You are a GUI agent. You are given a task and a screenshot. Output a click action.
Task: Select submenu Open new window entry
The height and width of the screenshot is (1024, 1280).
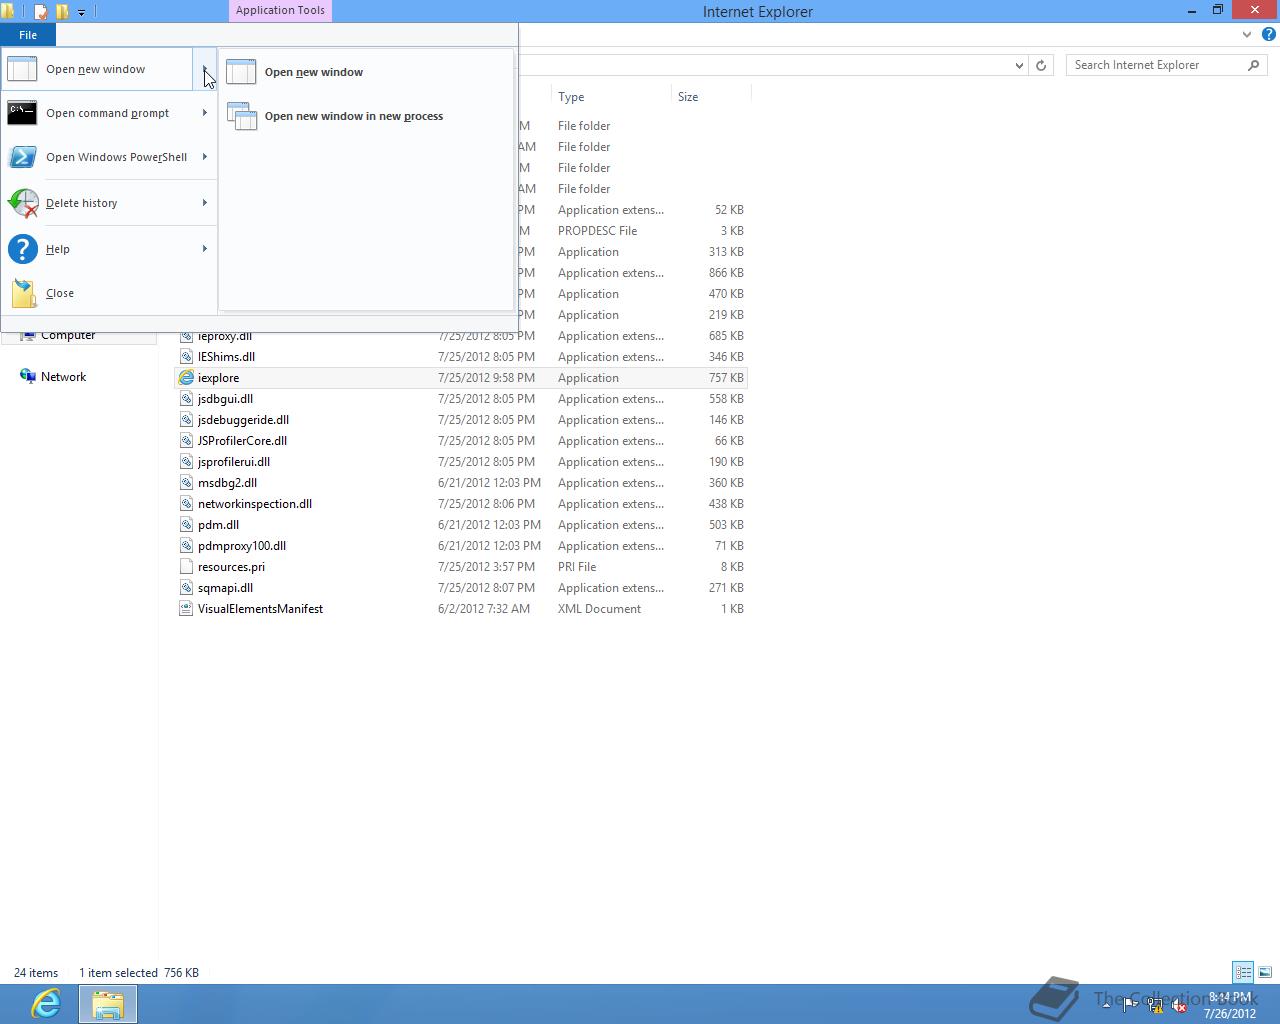tap(366, 72)
